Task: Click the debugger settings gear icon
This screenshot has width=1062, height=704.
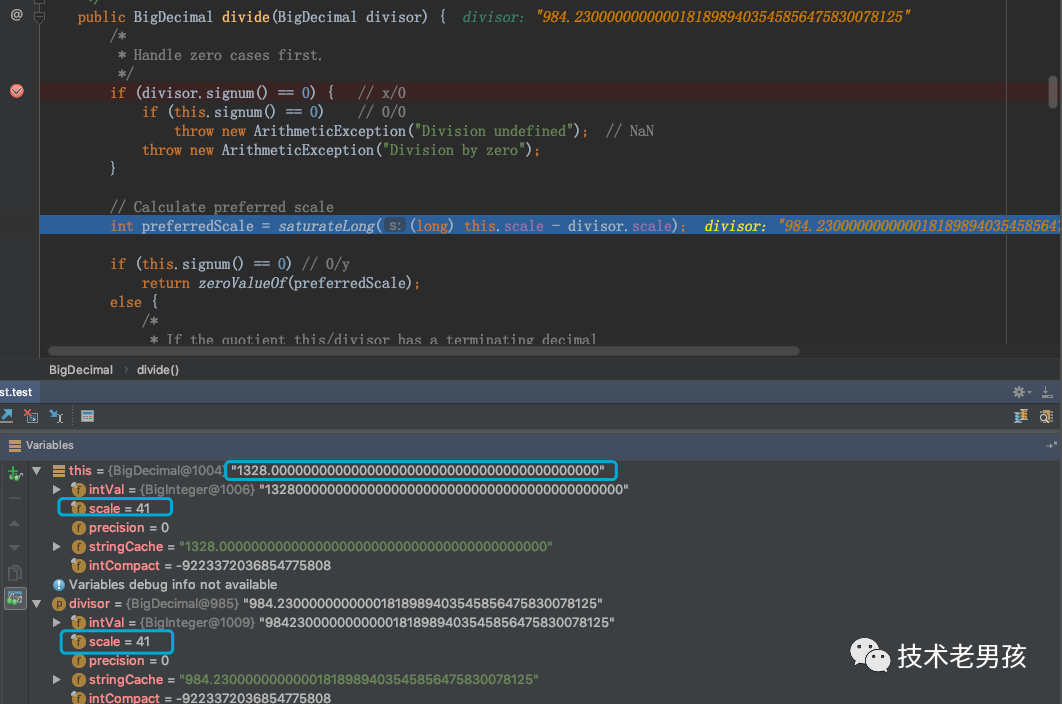Action: 1019,392
